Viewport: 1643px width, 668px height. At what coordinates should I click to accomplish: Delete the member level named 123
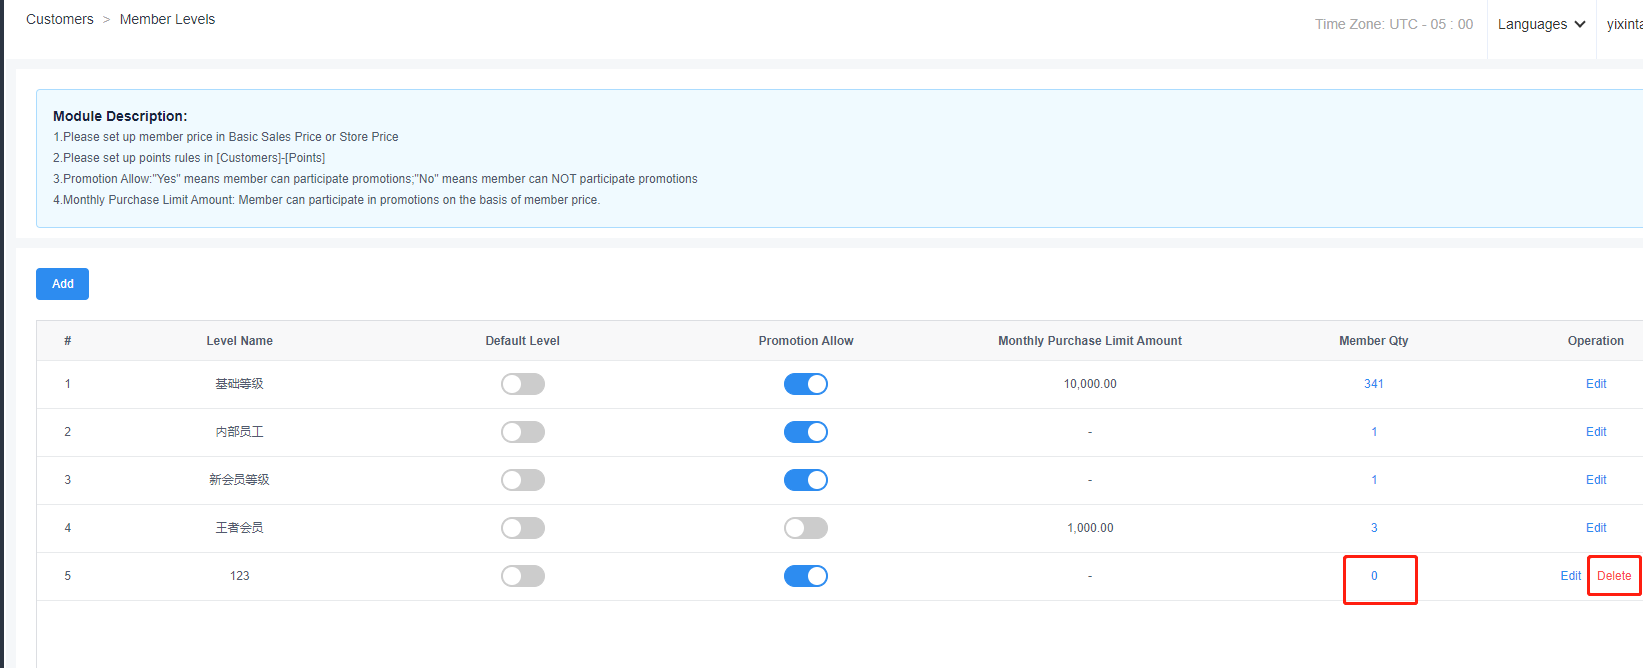click(1613, 576)
